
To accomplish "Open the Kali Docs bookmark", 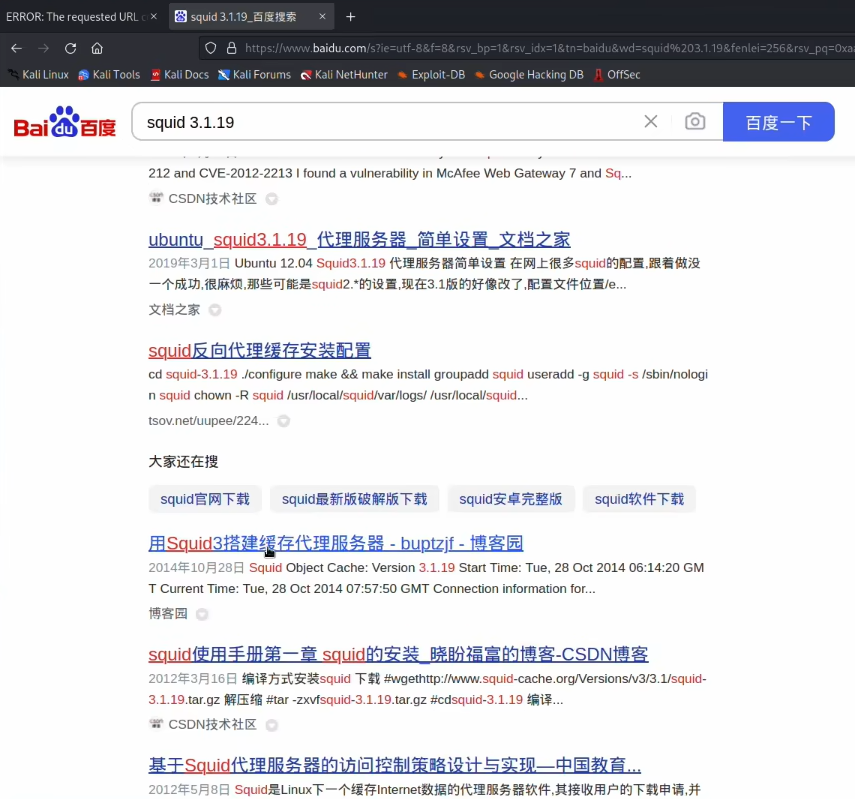I will [180, 75].
